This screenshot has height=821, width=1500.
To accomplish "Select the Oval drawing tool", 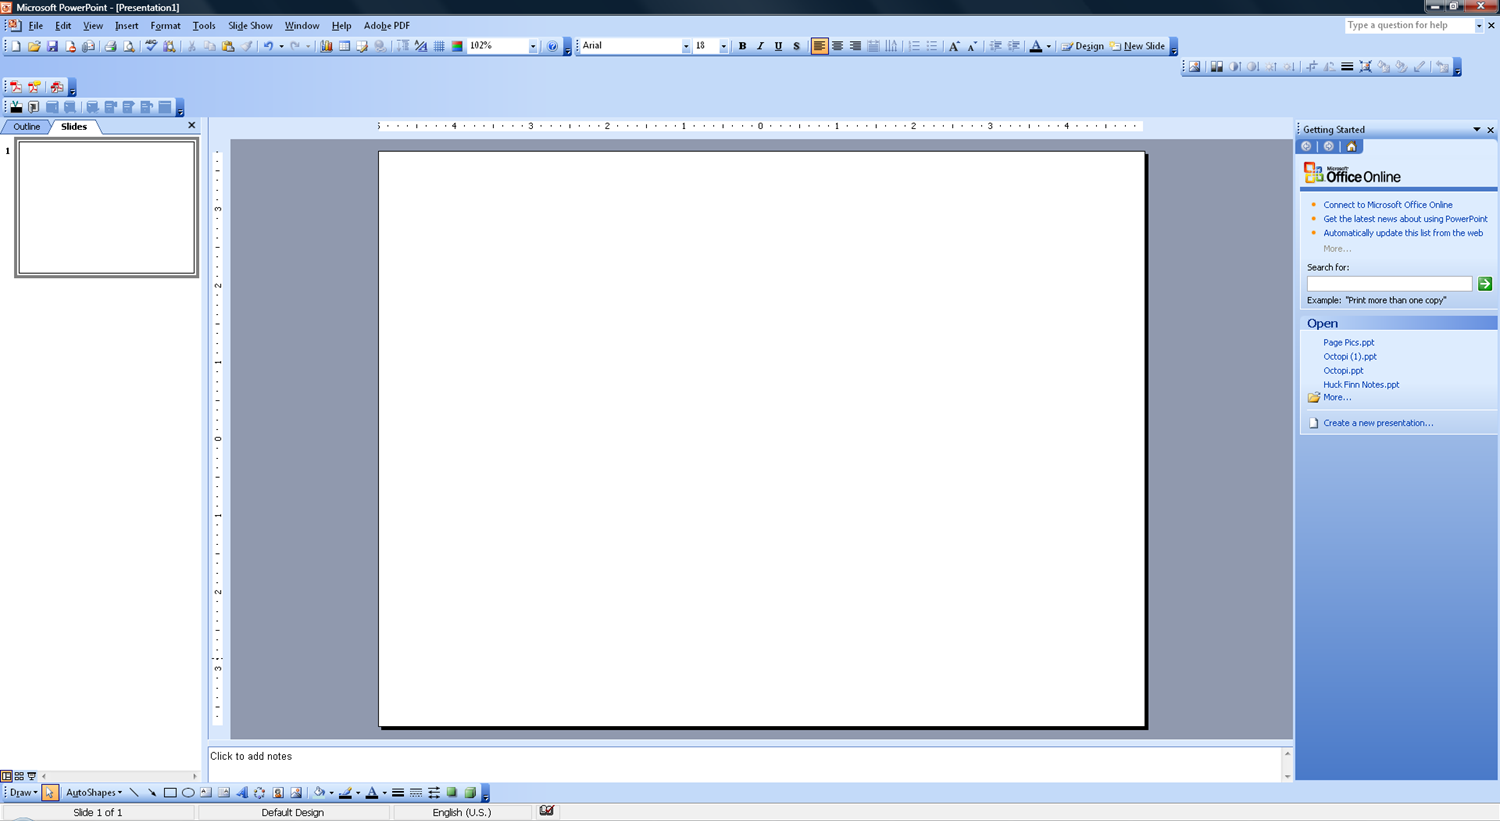I will (188, 792).
